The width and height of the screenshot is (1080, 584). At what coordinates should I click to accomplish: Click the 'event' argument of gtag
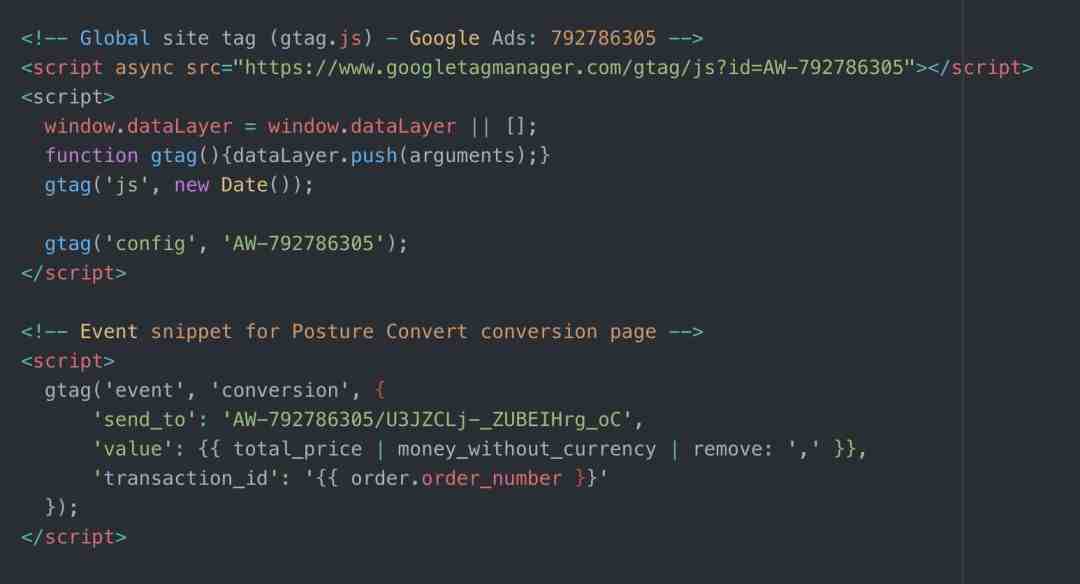[144, 390]
